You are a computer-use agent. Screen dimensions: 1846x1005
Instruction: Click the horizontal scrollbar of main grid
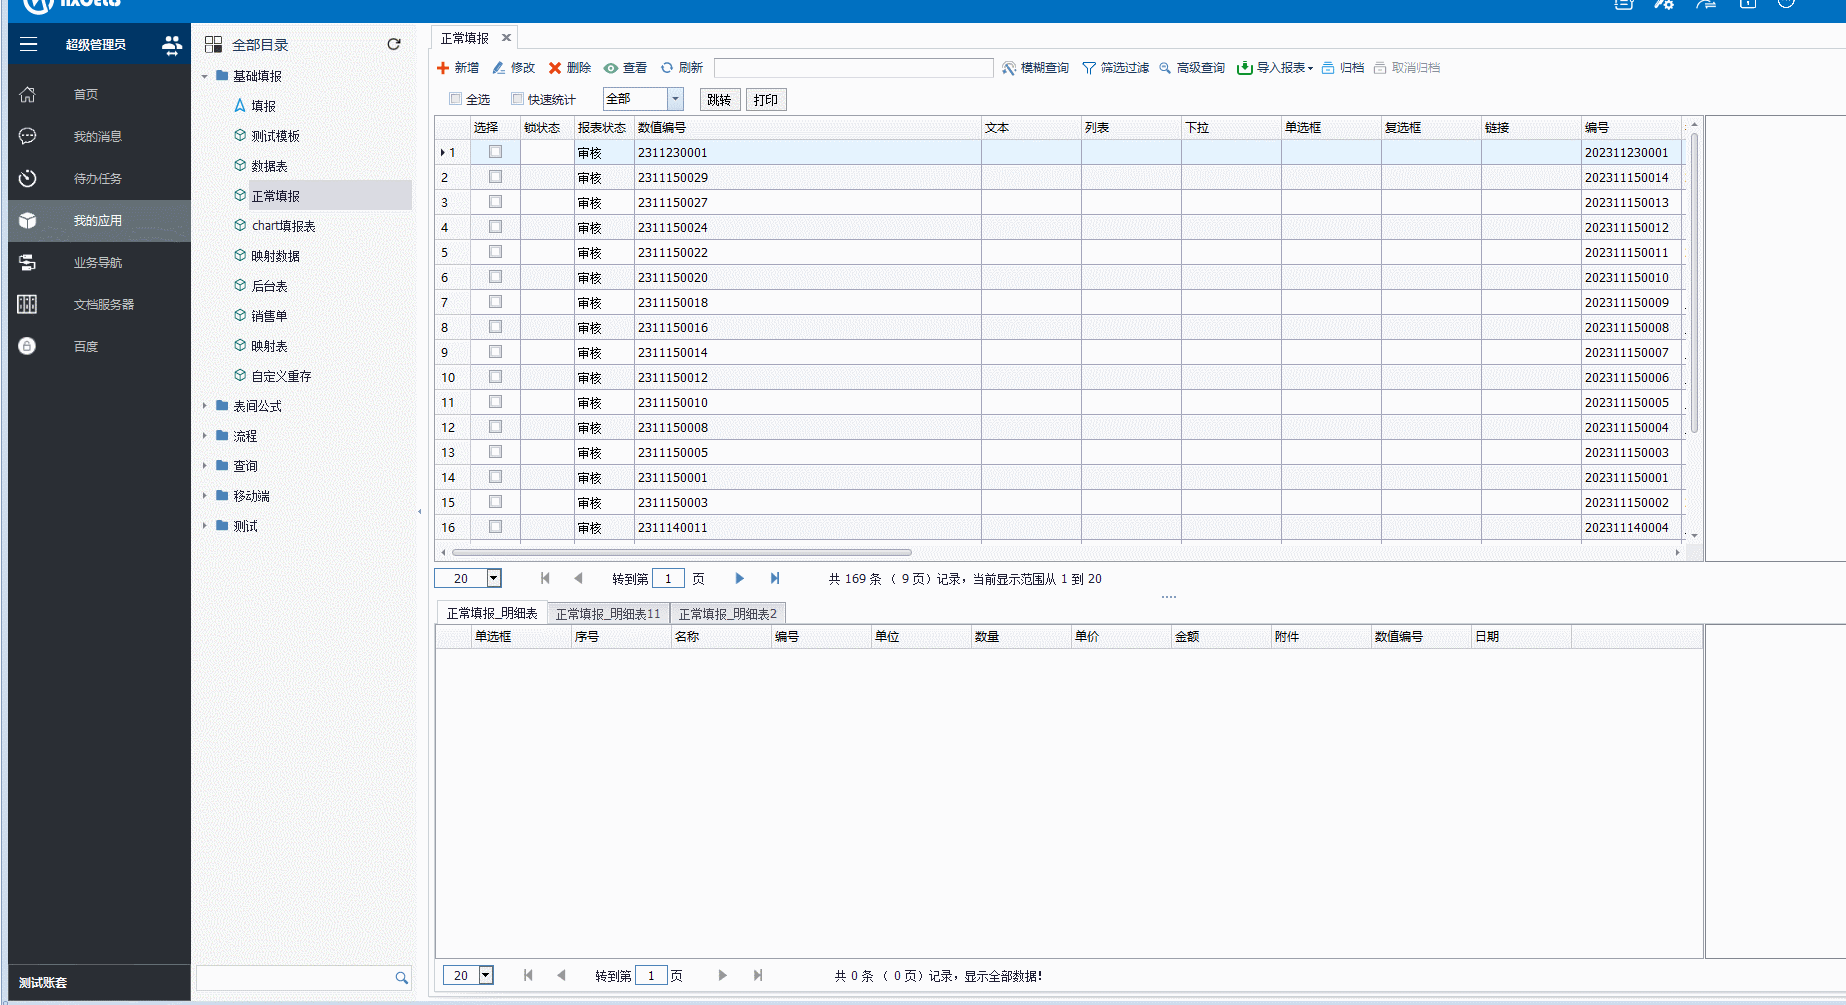click(681, 552)
